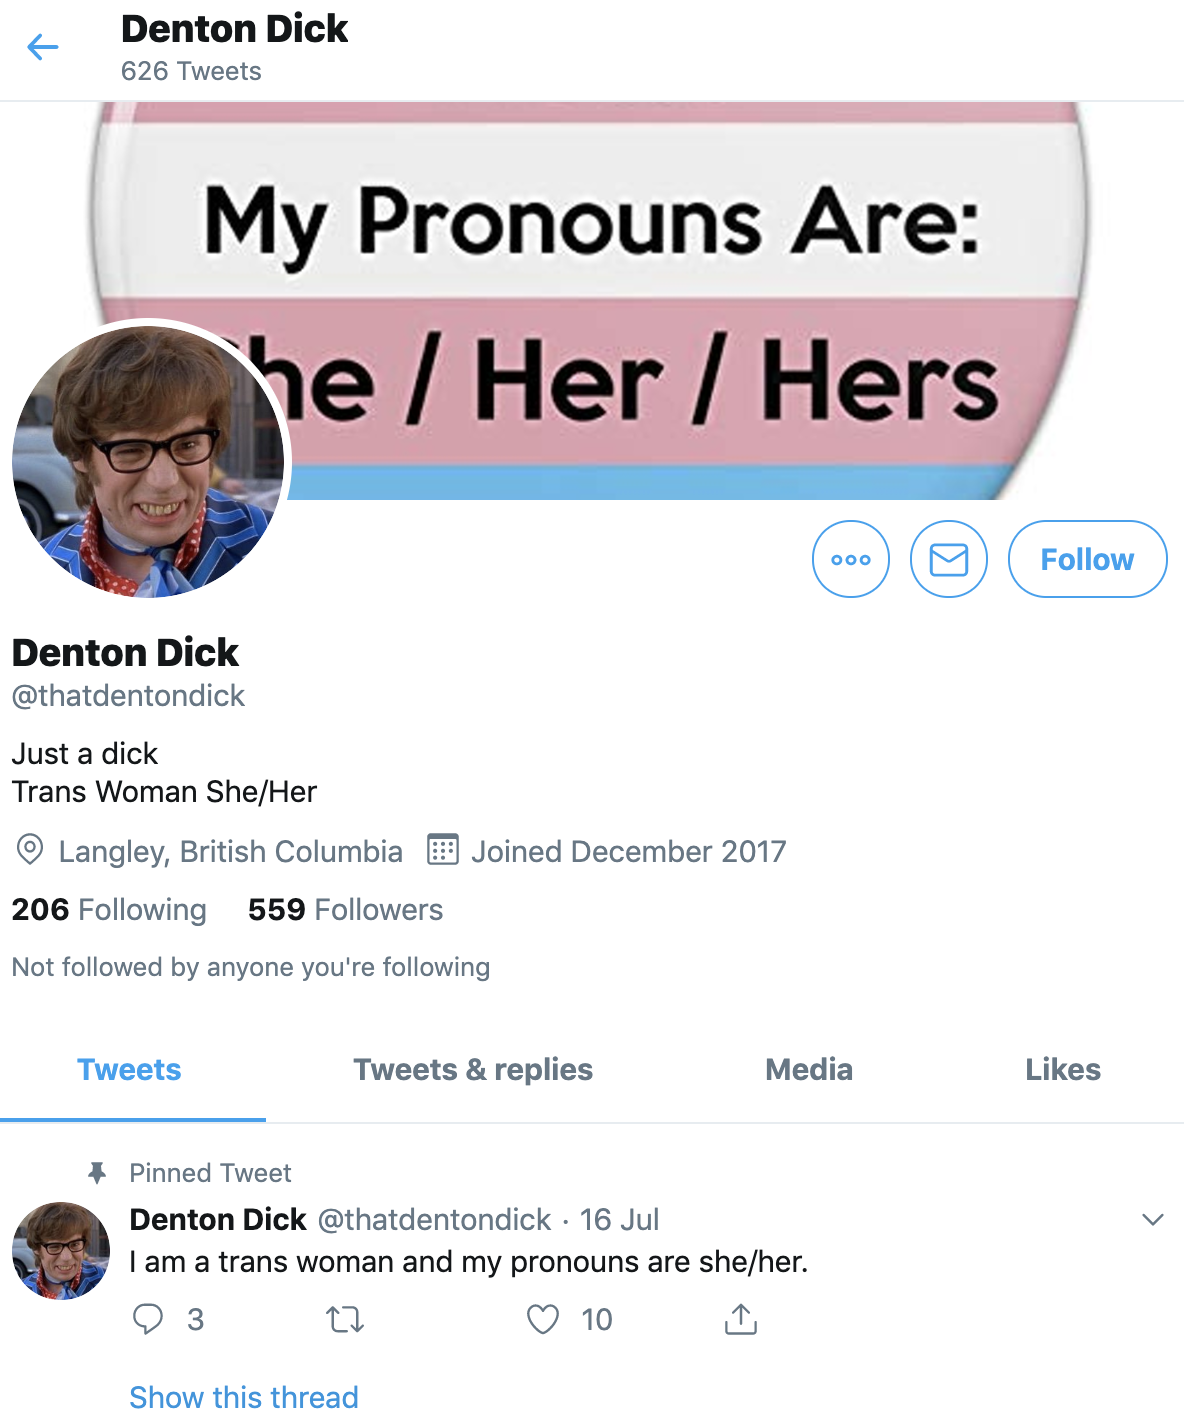Open the large profile picture
The width and height of the screenshot is (1184, 1424).
point(148,462)
